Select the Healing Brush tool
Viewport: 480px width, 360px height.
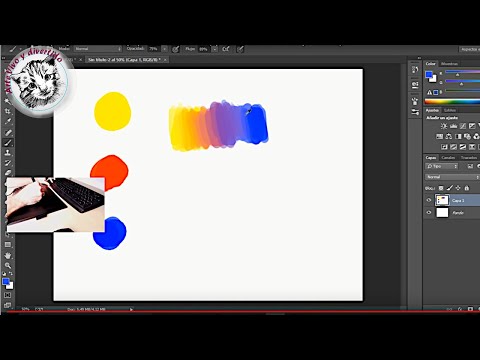click(8, 132)
